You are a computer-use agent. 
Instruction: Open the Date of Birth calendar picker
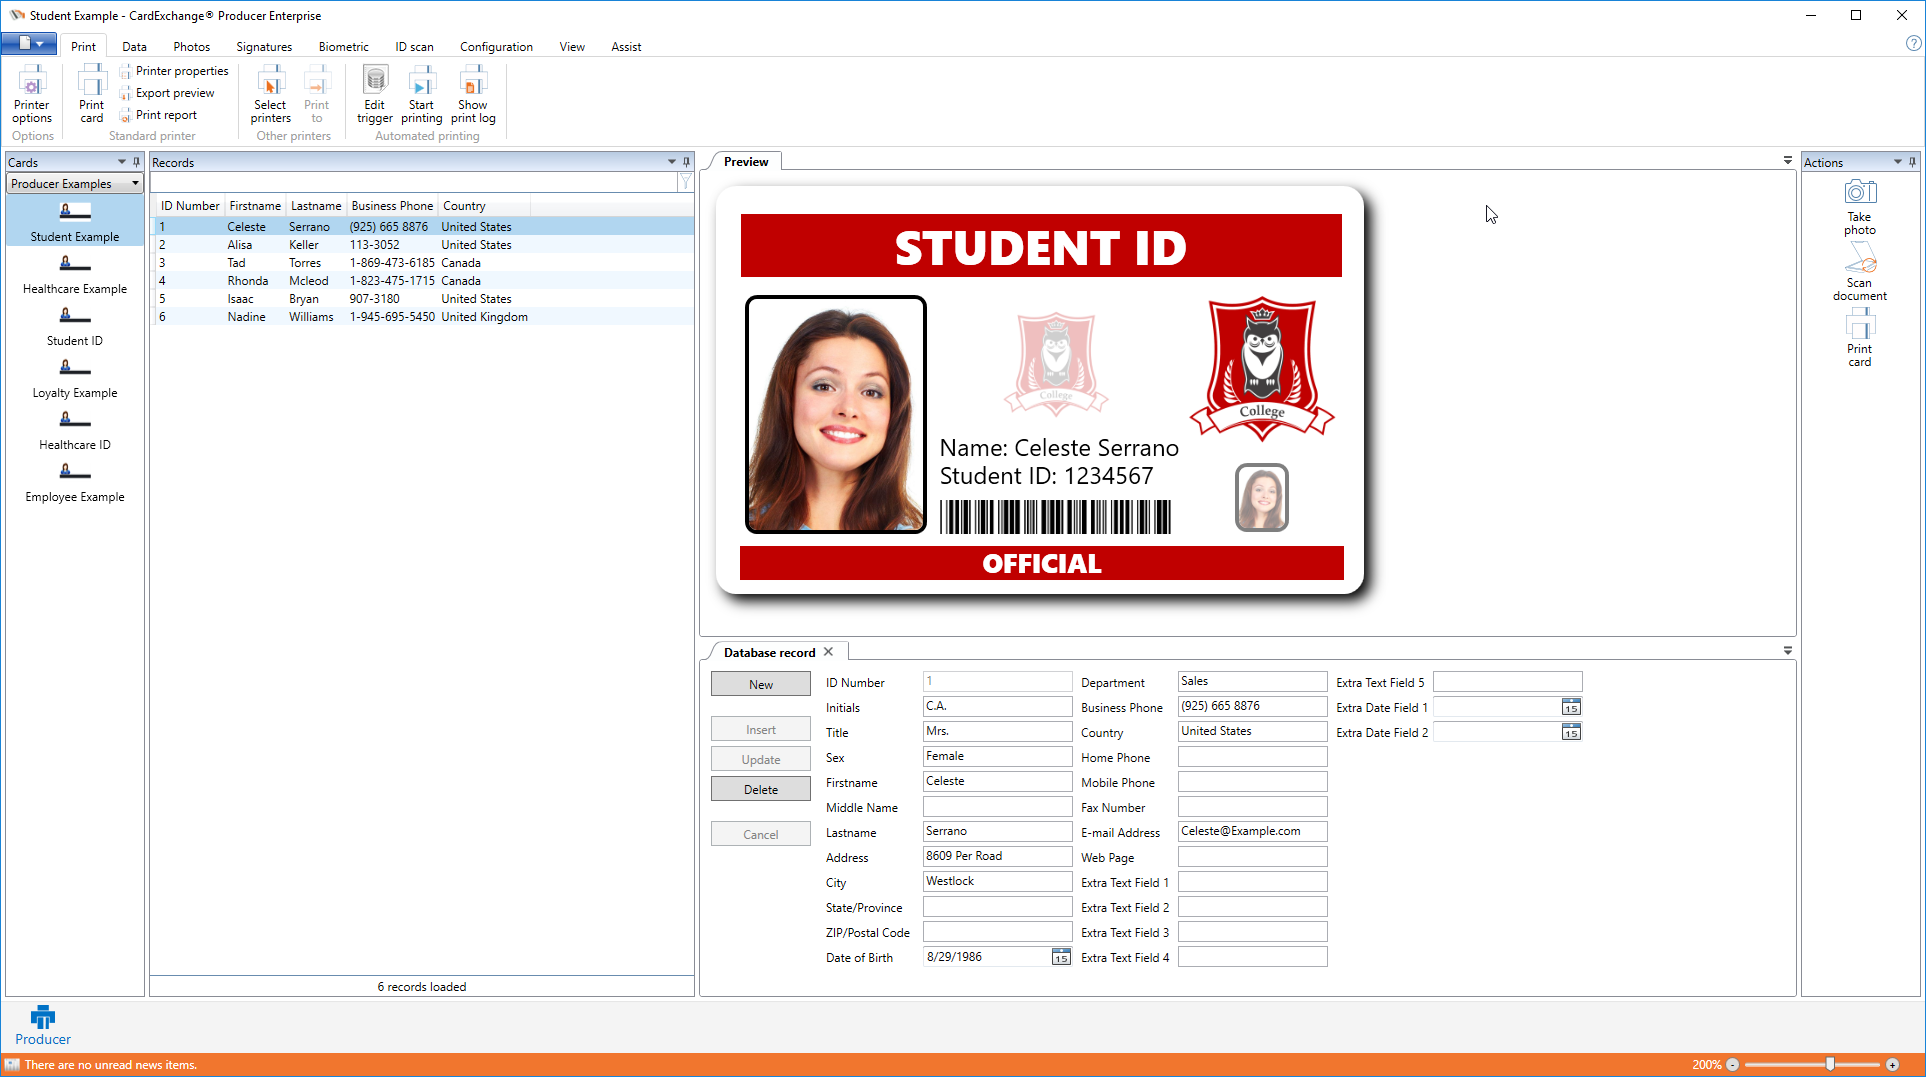pos(1061,958)
